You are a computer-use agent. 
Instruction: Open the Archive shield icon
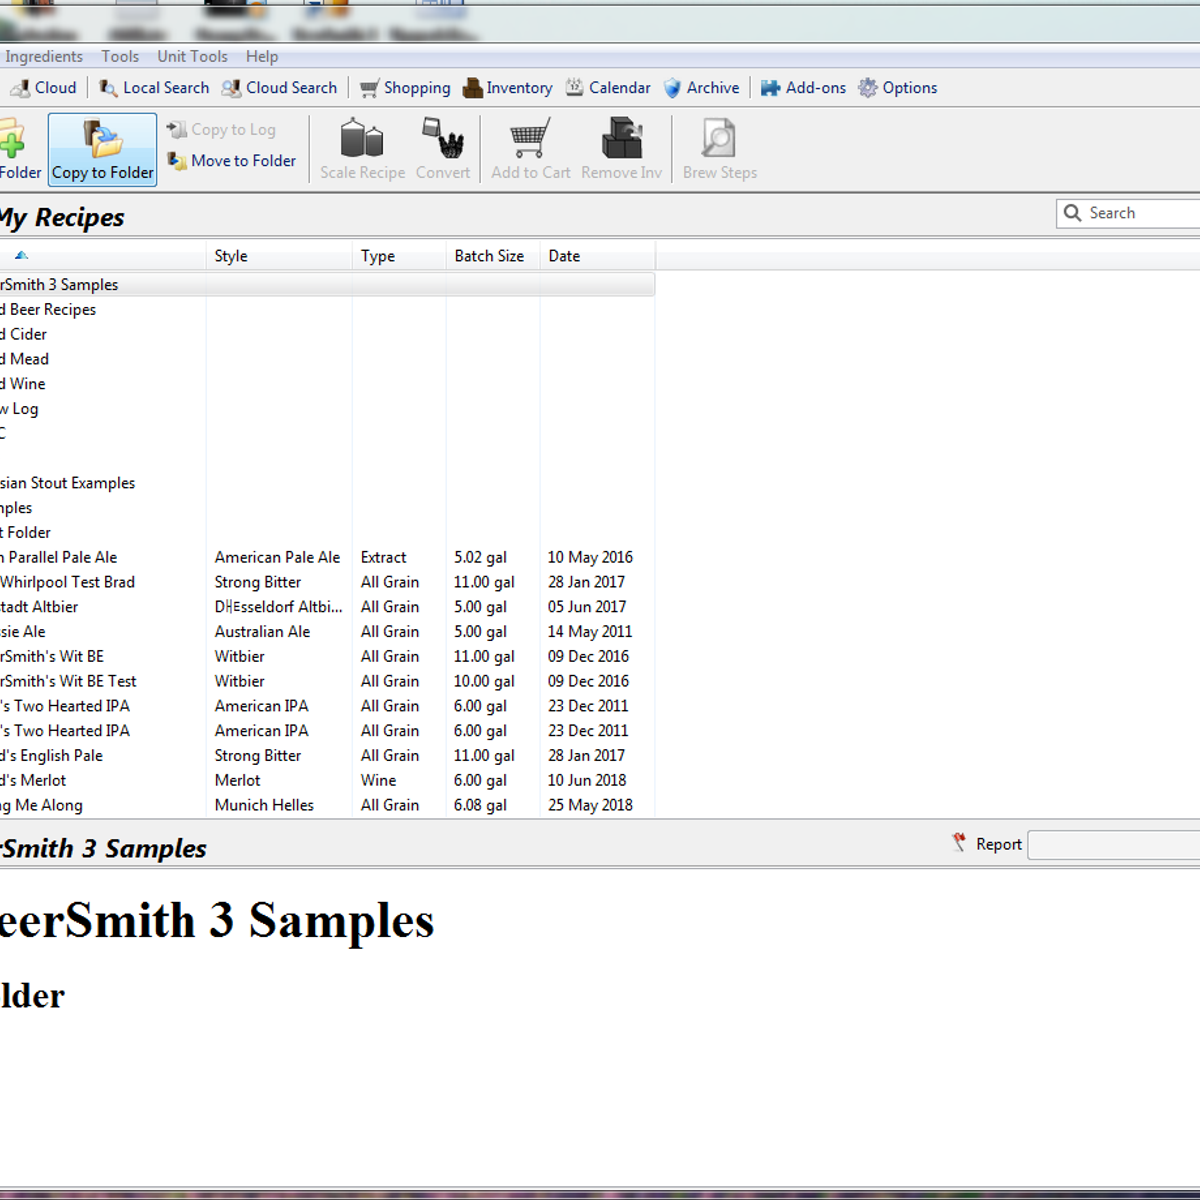pos(673,88)
